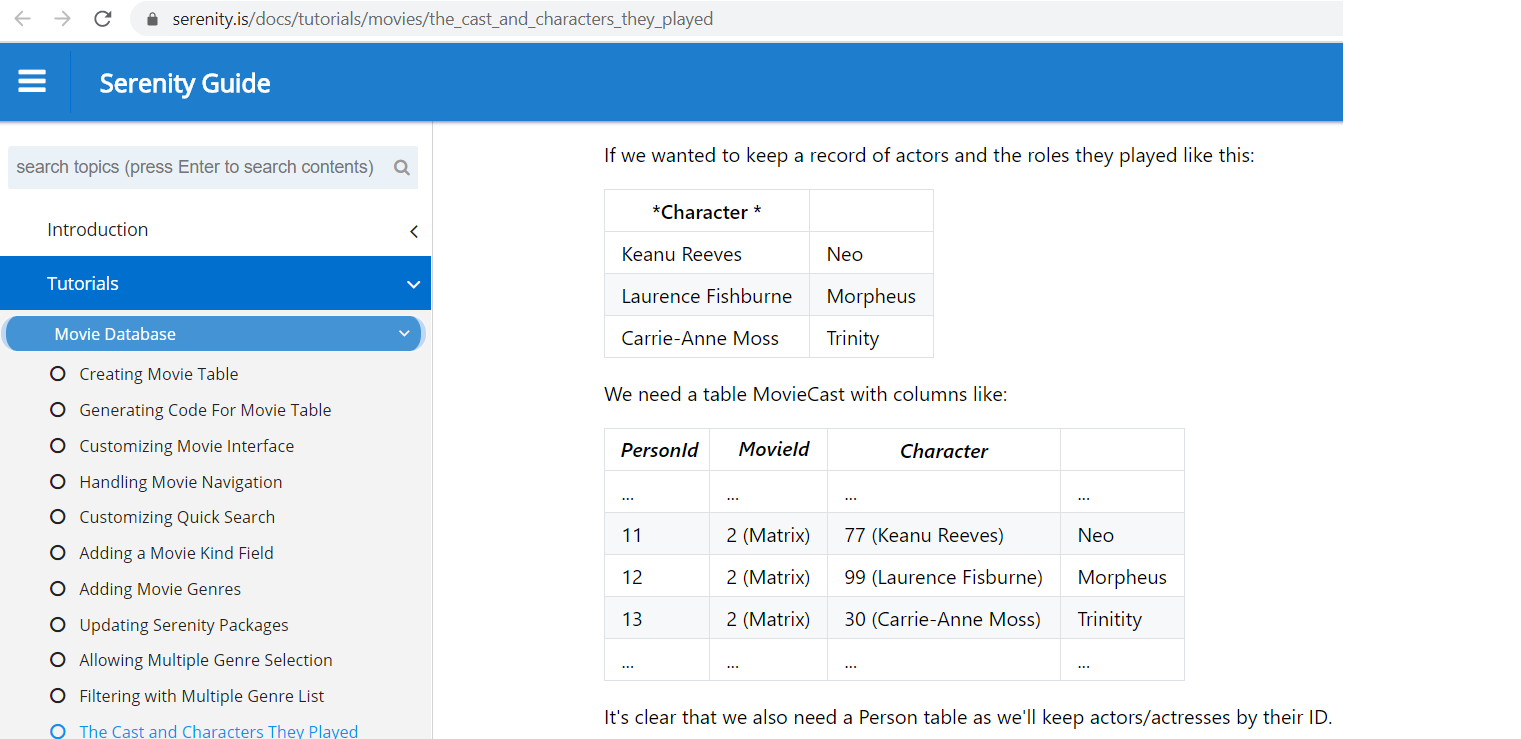Click the Serenity Guide title

tap(184, 83)
